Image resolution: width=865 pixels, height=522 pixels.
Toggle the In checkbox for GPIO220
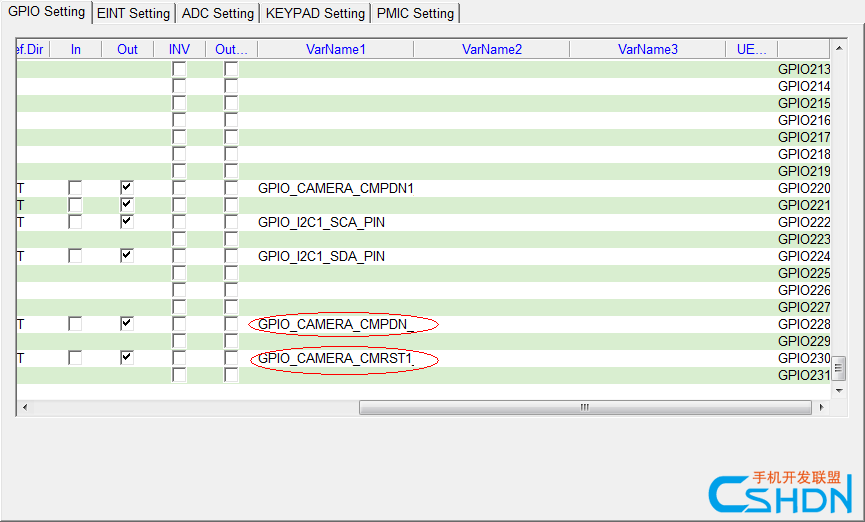tap(75, 188)
